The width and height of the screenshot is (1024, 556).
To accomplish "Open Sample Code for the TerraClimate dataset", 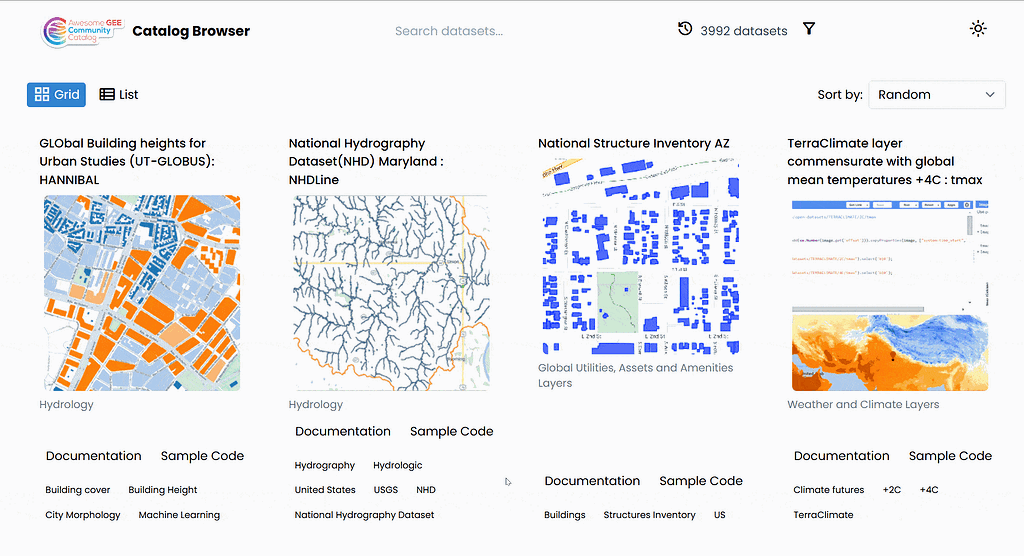I will [950, 456].
